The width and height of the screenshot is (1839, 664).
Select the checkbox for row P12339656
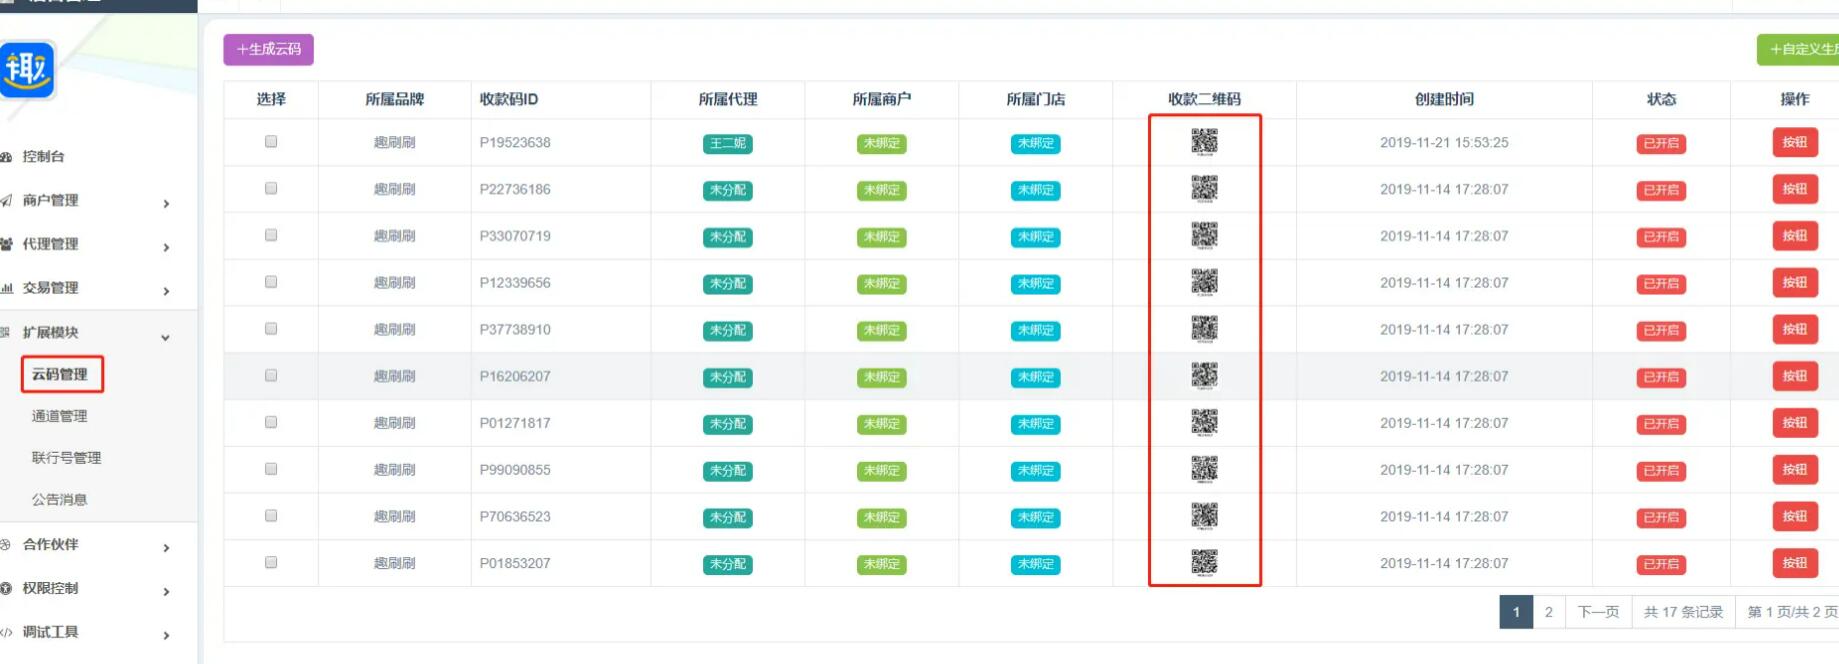point(271,282)
